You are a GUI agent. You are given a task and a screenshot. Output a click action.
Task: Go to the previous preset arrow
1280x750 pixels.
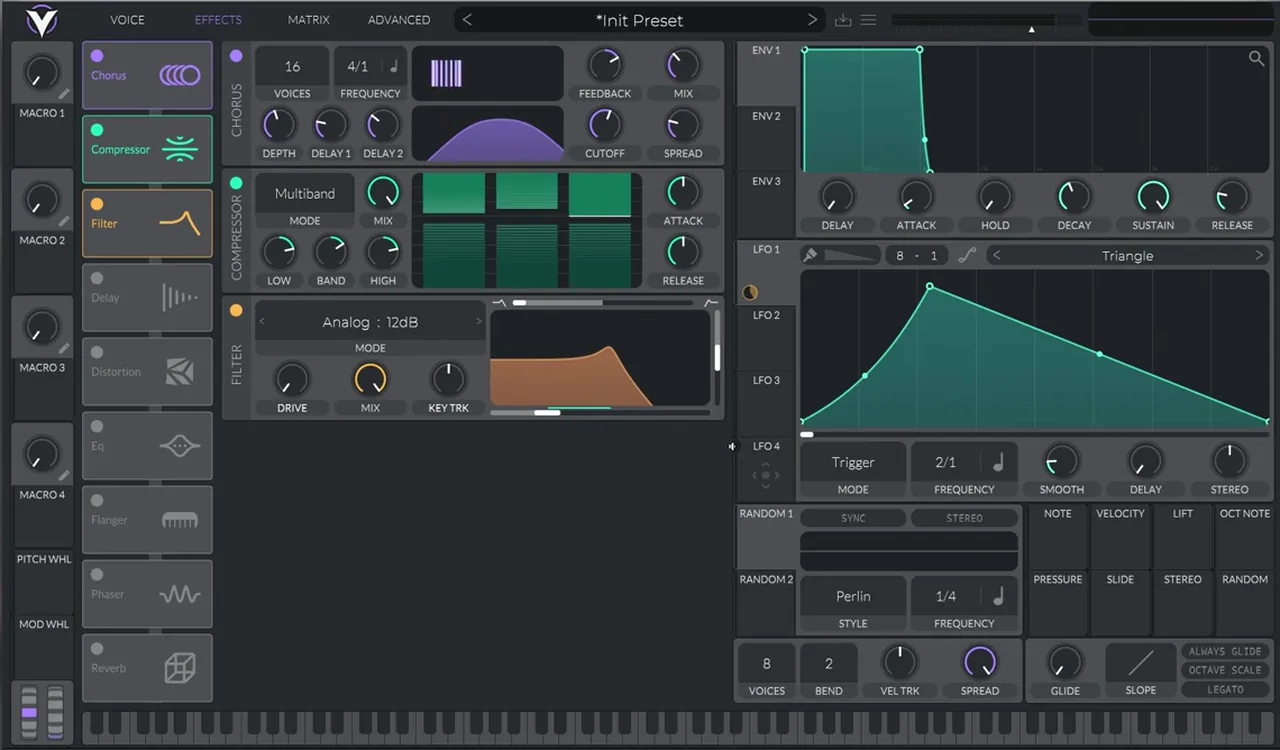coord(467,20)
